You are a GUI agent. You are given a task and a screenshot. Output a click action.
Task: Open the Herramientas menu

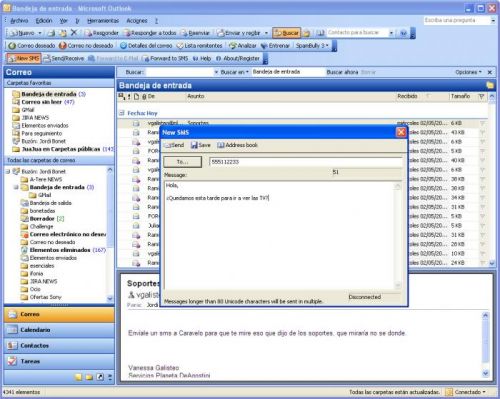coord(103,21)
